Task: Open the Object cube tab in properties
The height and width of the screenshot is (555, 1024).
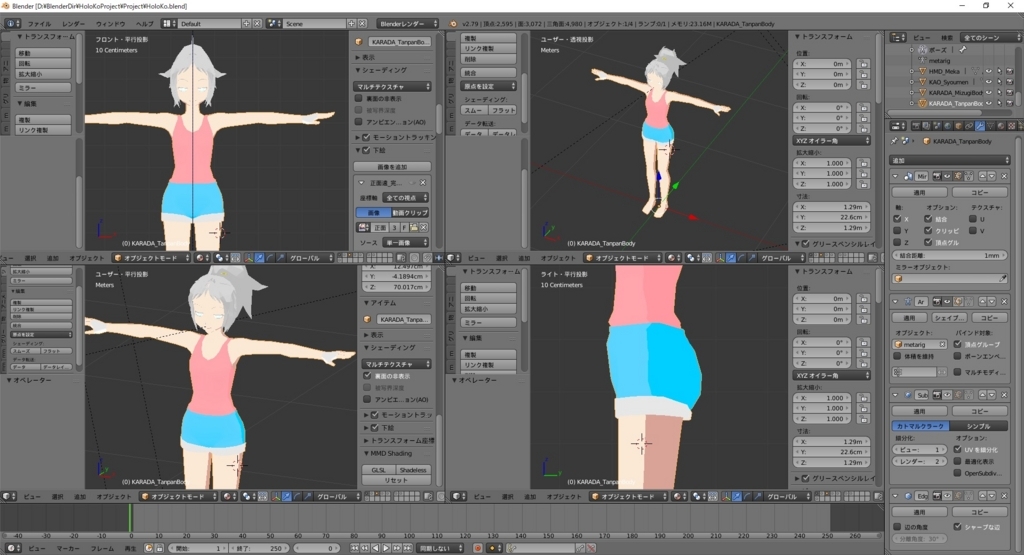Action: pyautogui.click(x=958, y=125)
